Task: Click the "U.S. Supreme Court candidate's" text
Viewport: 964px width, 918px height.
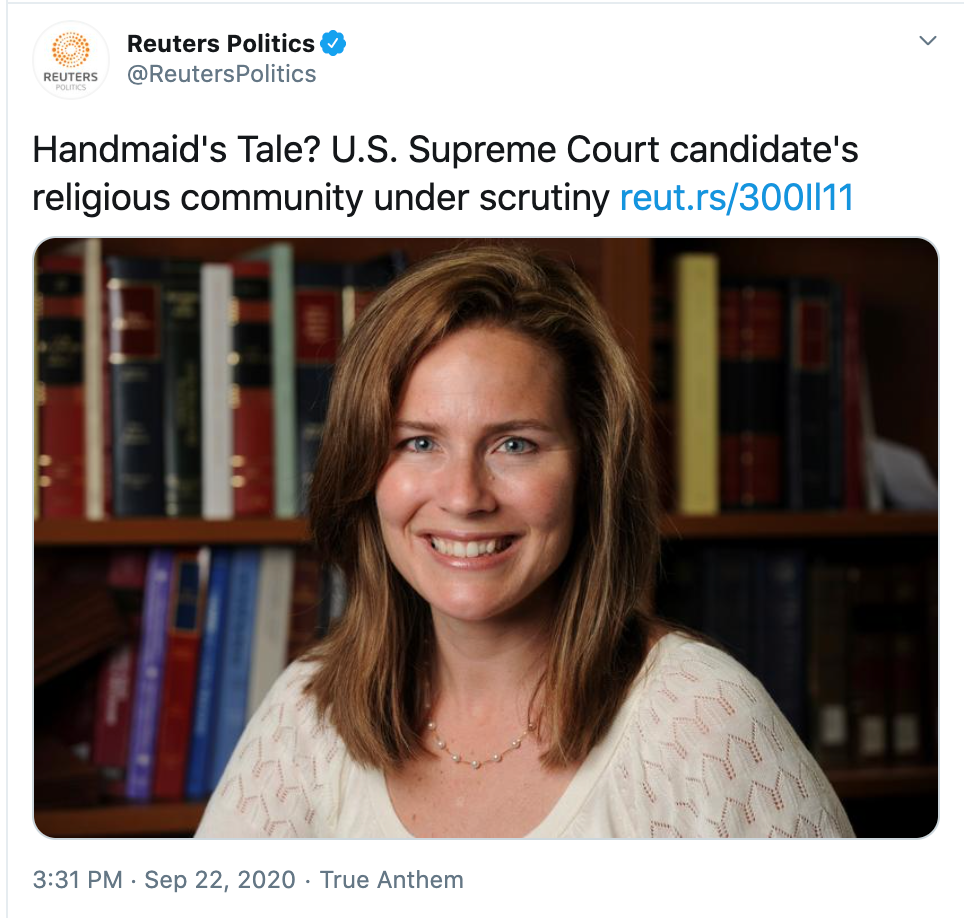Action: coord(634,150)
